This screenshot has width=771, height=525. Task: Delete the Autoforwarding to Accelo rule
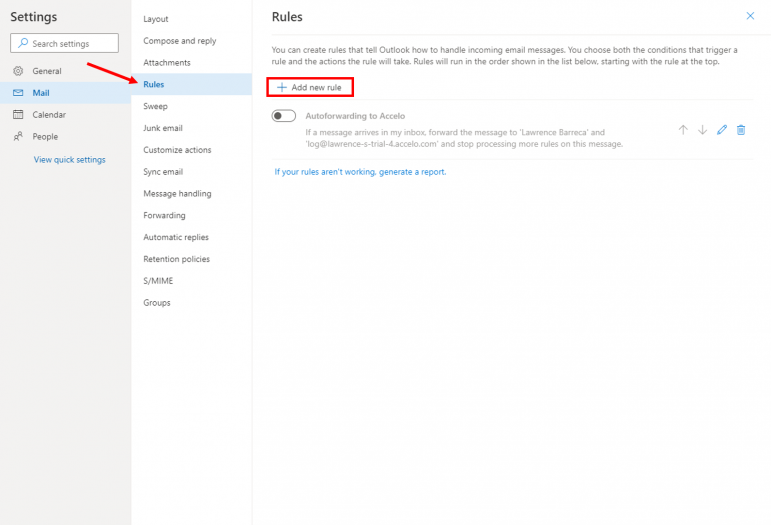click(x=741, y=130)
